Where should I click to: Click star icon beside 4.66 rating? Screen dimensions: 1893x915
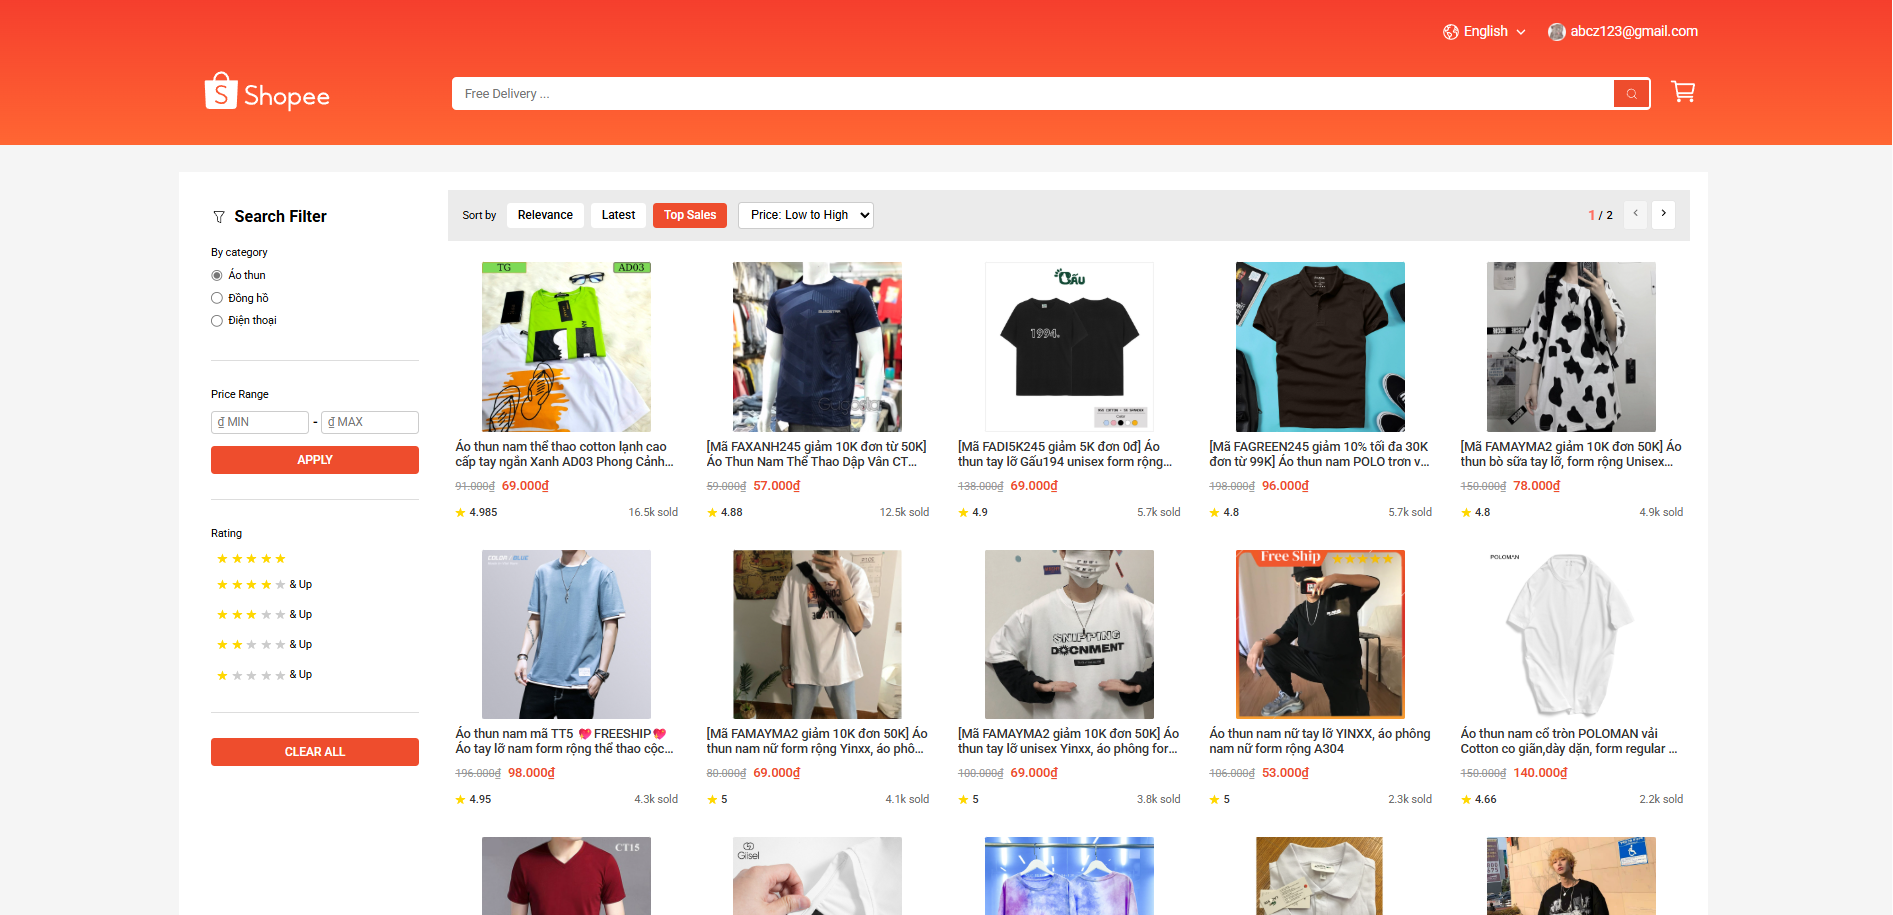pyautogui.click(x=1466, y=800)
